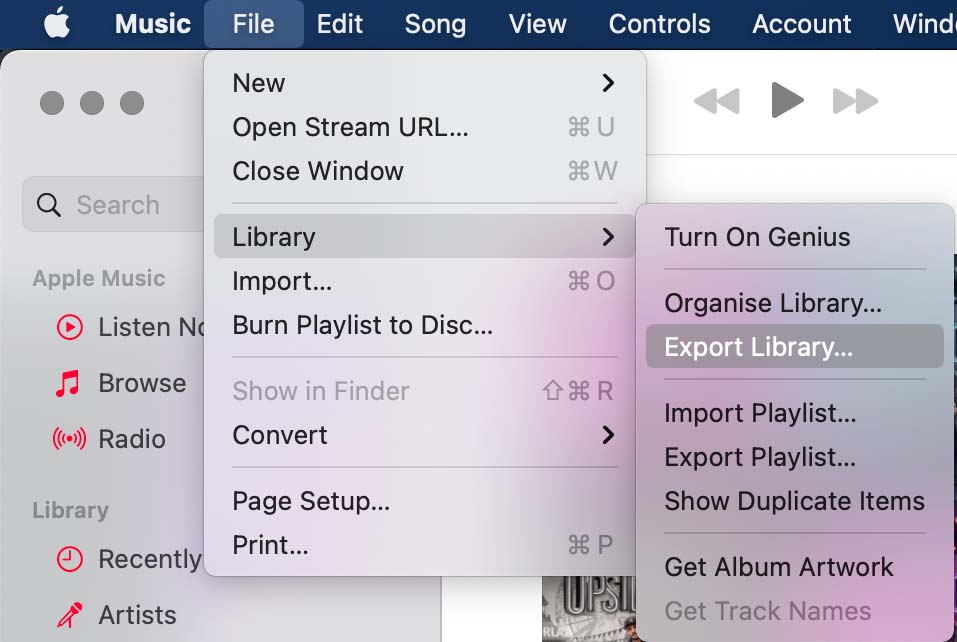Select the Browse music note icon
The width and height of the screenshot is (957, 642).
tap(68, 383)
